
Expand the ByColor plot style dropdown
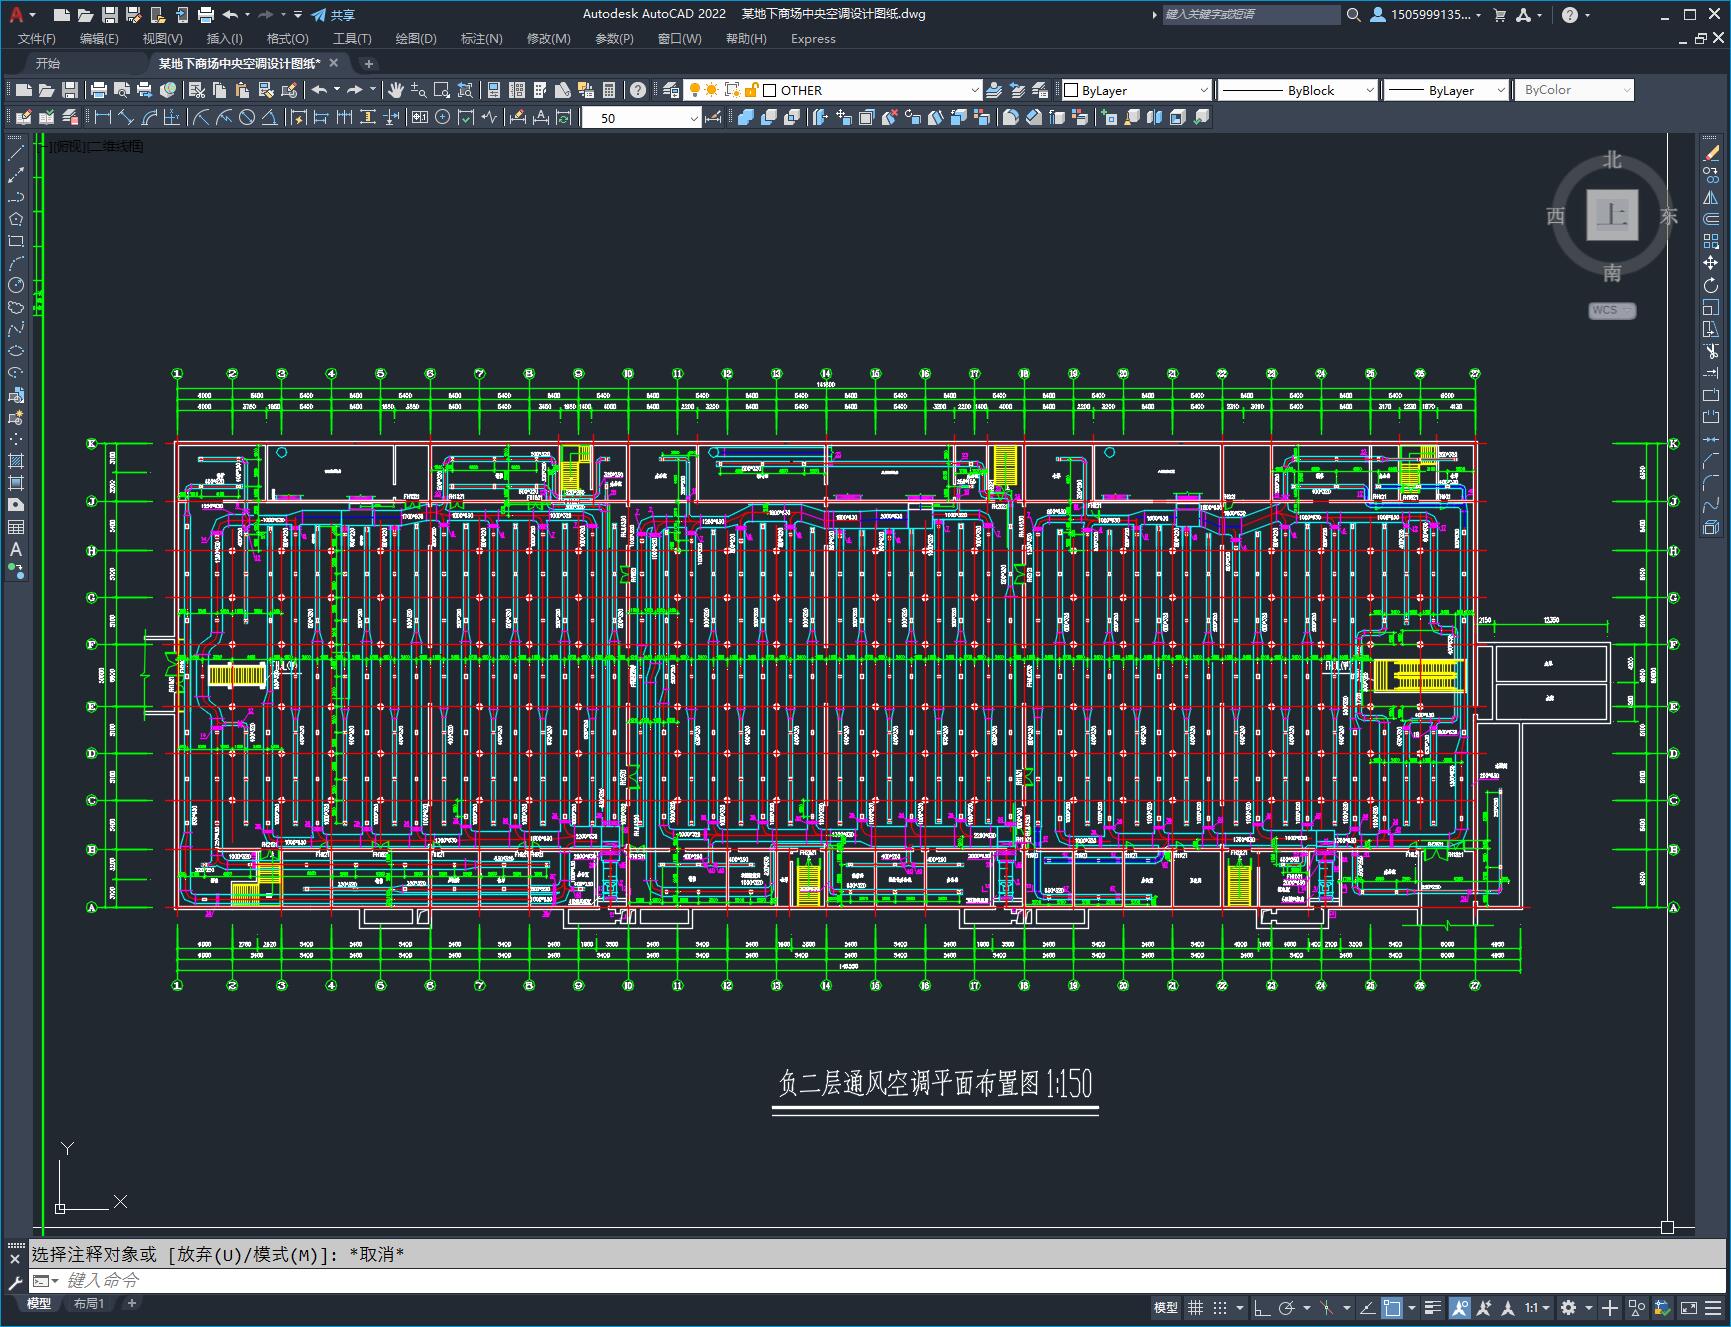[1626, 90]
